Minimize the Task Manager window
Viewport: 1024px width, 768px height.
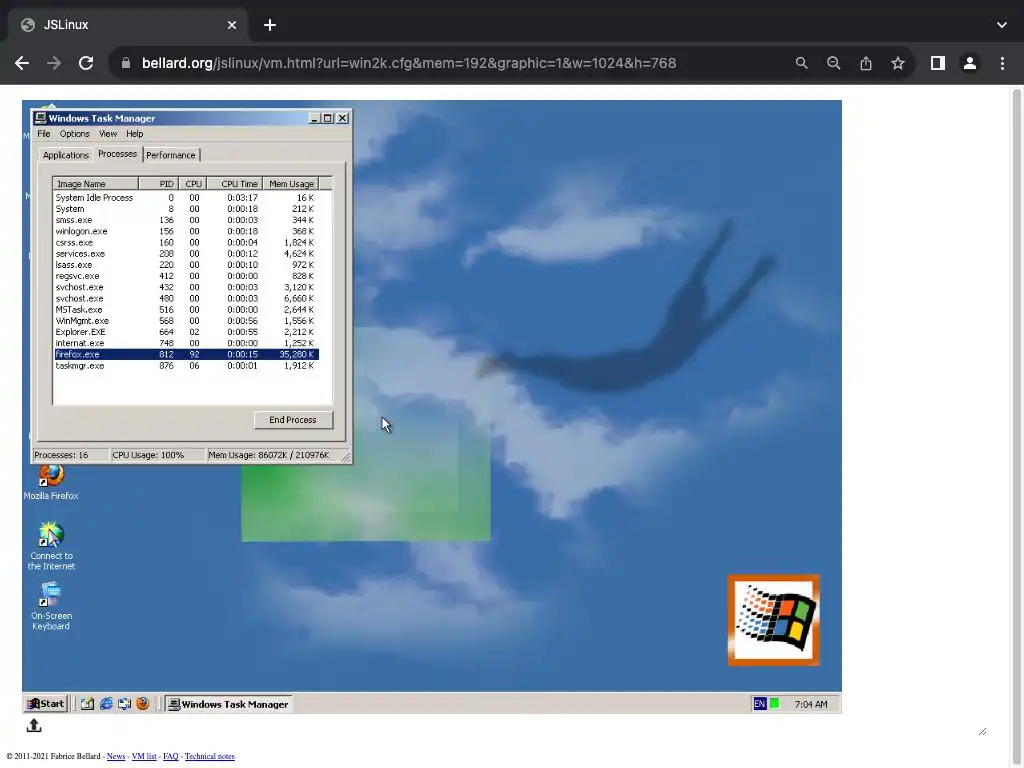pyautogui.click(x=314, y=118)
